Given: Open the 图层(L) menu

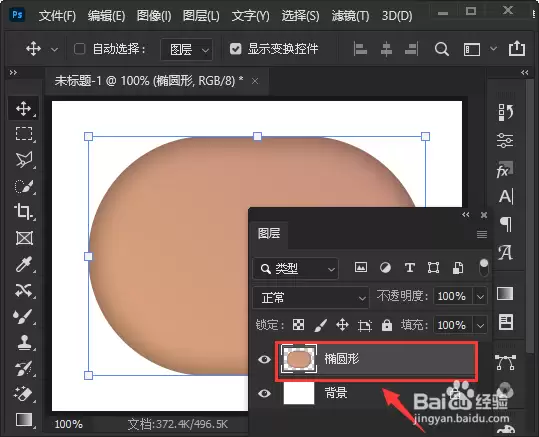Looking at the screenshot, I should (x=201, y=15).
